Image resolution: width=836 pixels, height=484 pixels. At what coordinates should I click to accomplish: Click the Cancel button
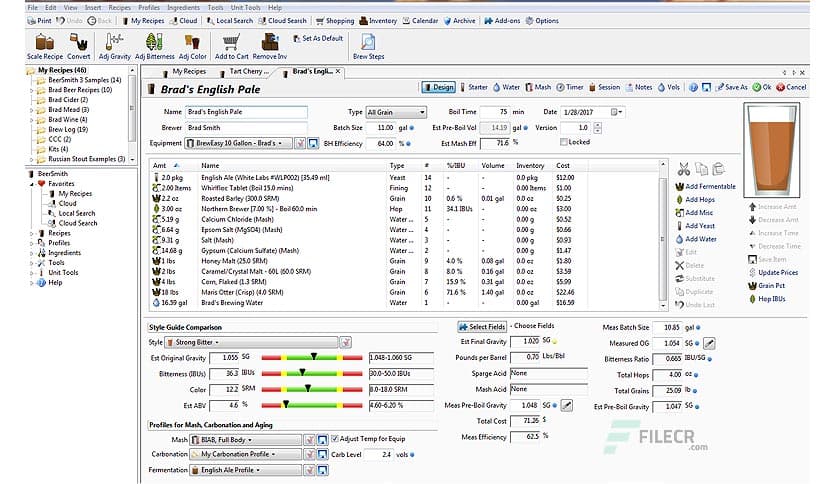(791, 87)
